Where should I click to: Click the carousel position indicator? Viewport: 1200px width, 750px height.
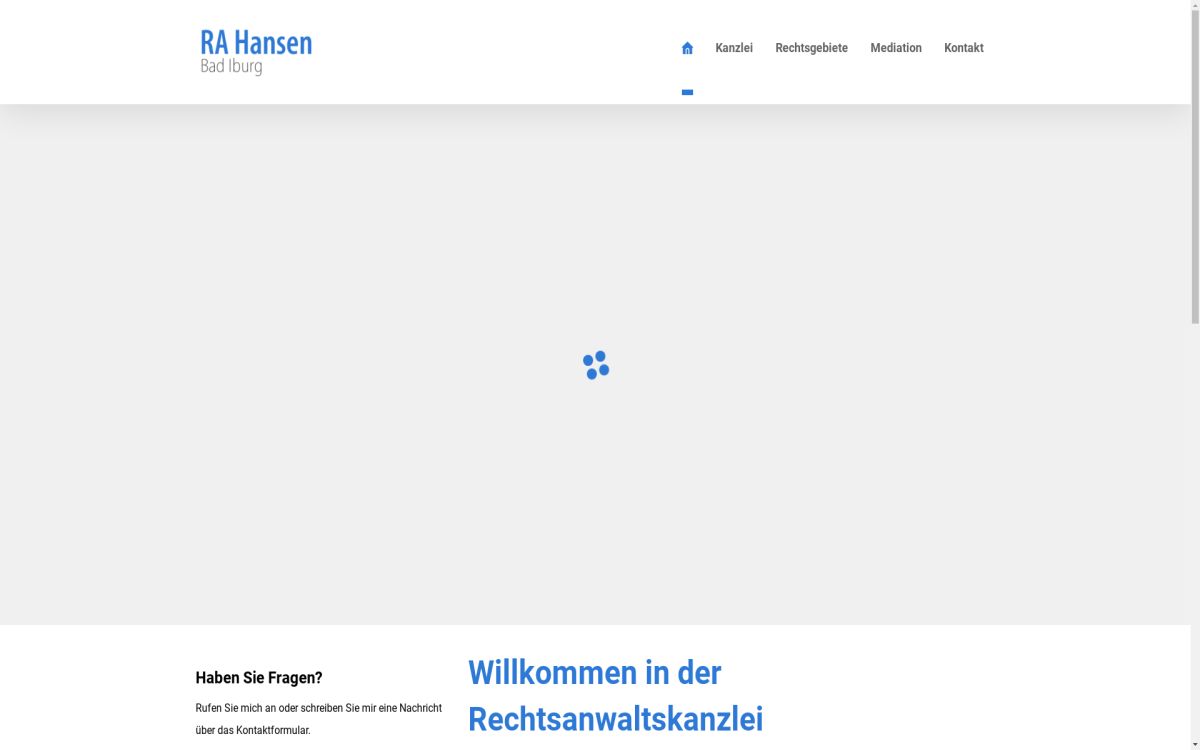coord(687,91)
